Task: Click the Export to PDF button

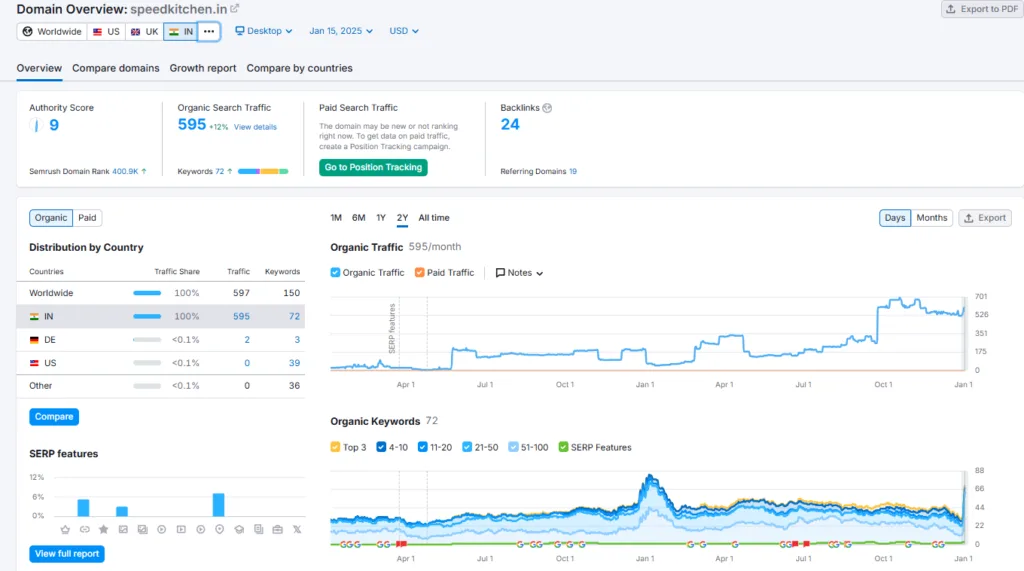Action: tap(982, 9)
